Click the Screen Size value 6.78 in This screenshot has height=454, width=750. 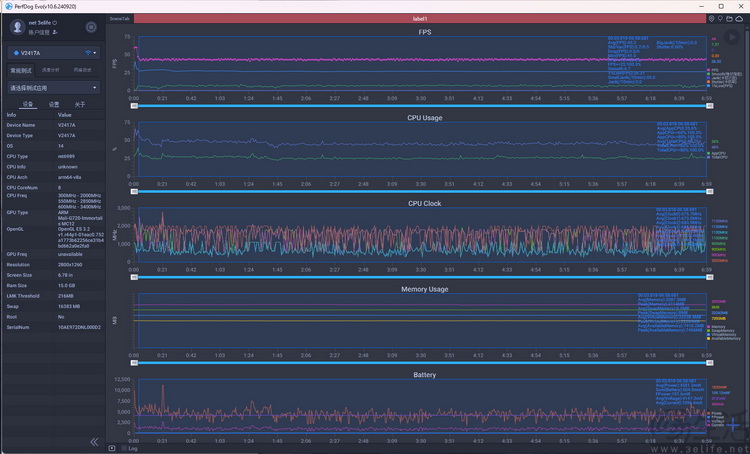pos(67,275)
